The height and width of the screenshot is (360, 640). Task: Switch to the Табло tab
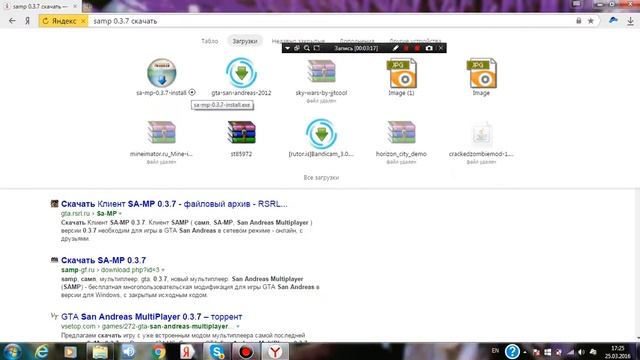point(210,41)
